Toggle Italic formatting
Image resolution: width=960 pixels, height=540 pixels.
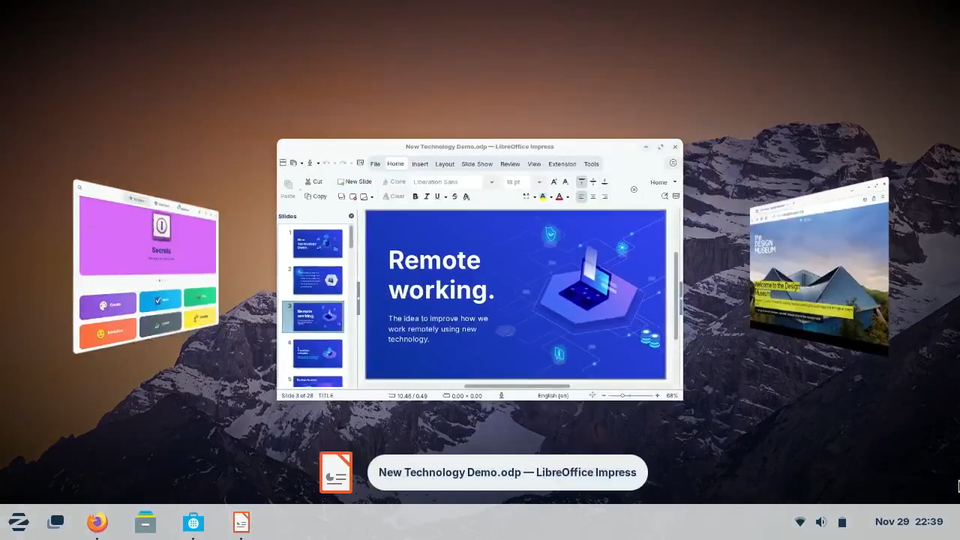pyautogui.click(x=426, y=197)
